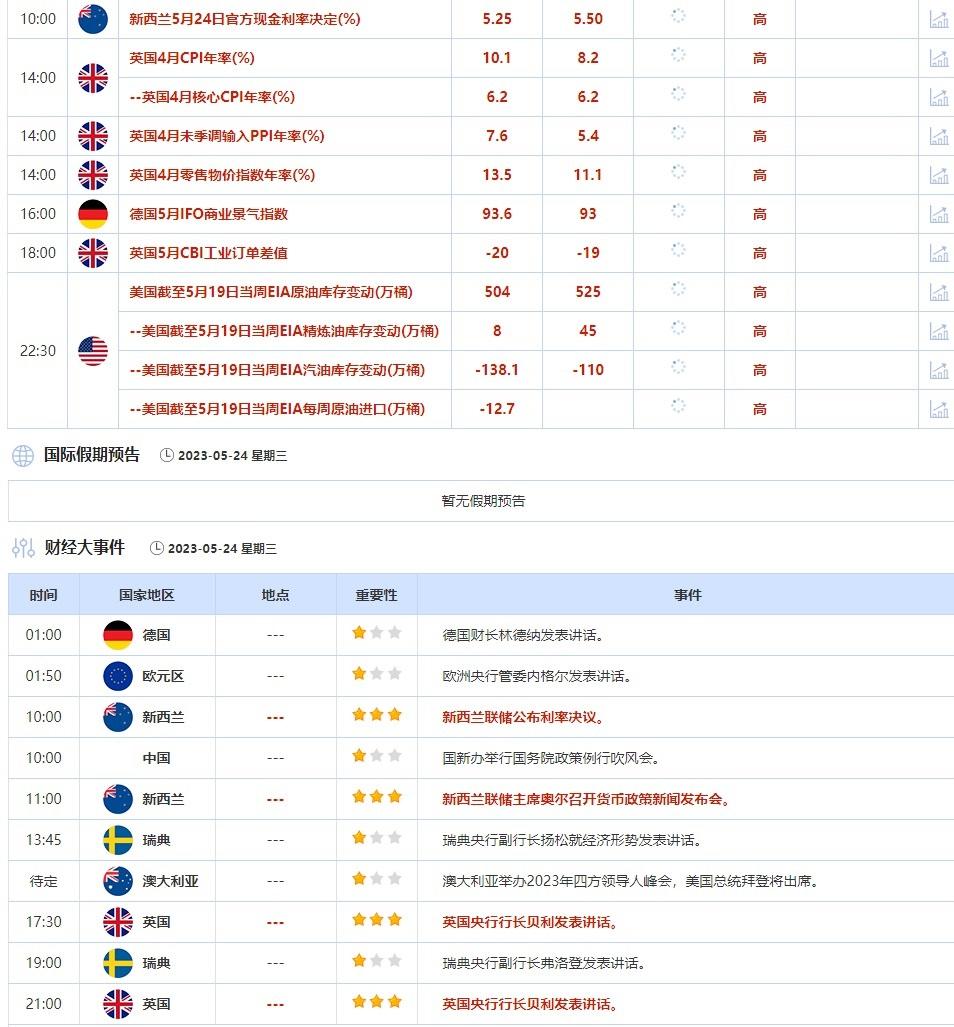Viewport: 954px width, 1027px height.
Task: Click chart icon for EIA weekly crude imports row
Action: point(938,409)
